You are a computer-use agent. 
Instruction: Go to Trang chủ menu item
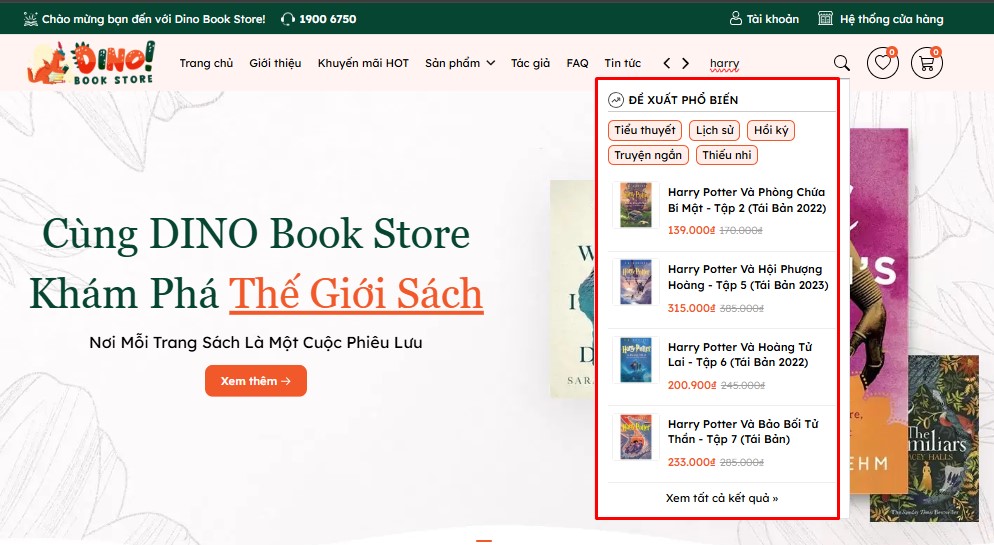pyautogui.click(x=206, y=63)
